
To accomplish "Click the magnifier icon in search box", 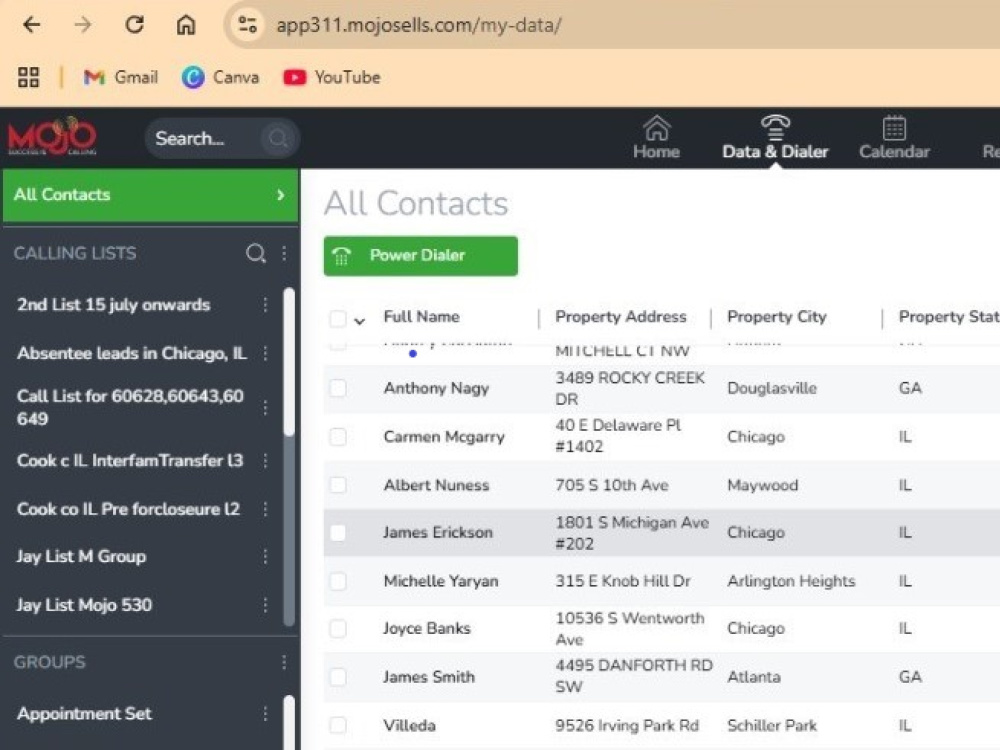I will [x=278, y=138].
